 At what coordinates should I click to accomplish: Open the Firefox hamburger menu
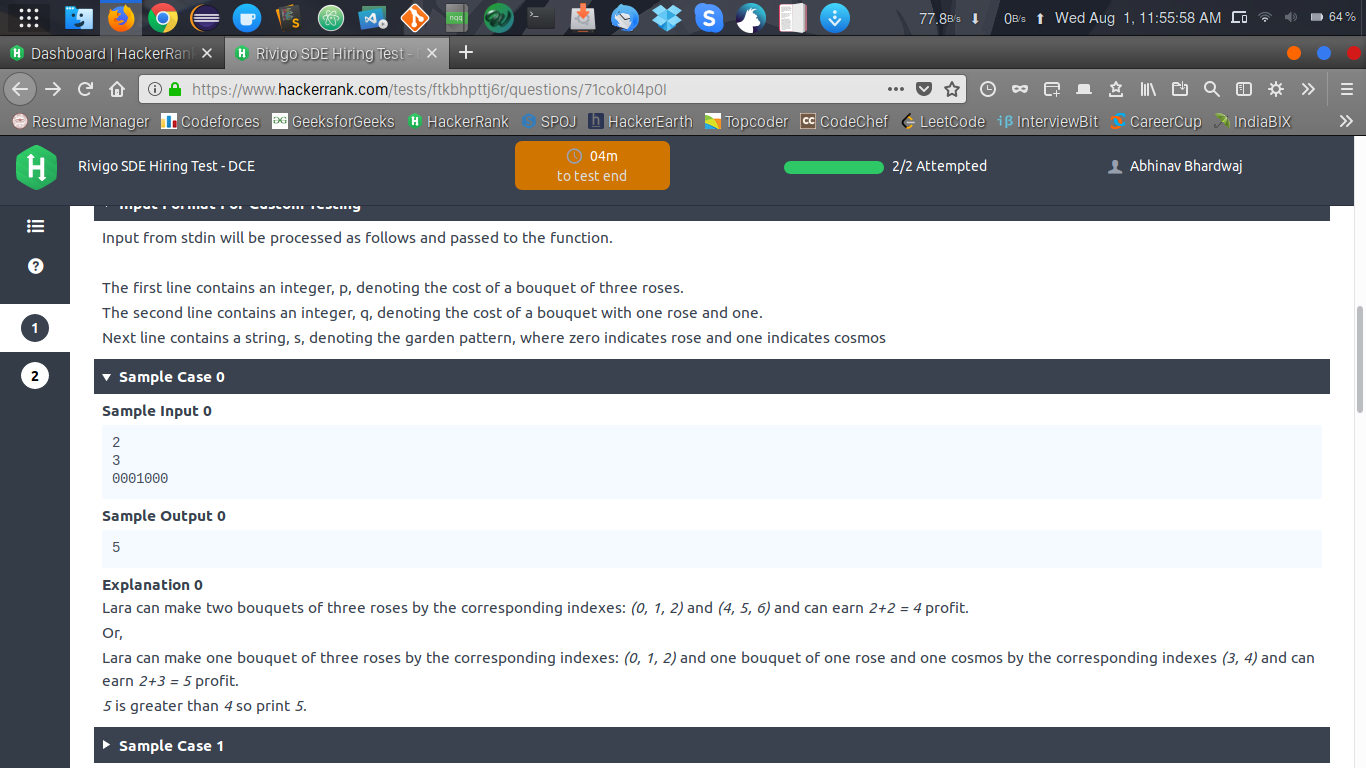pos(1347,89)
